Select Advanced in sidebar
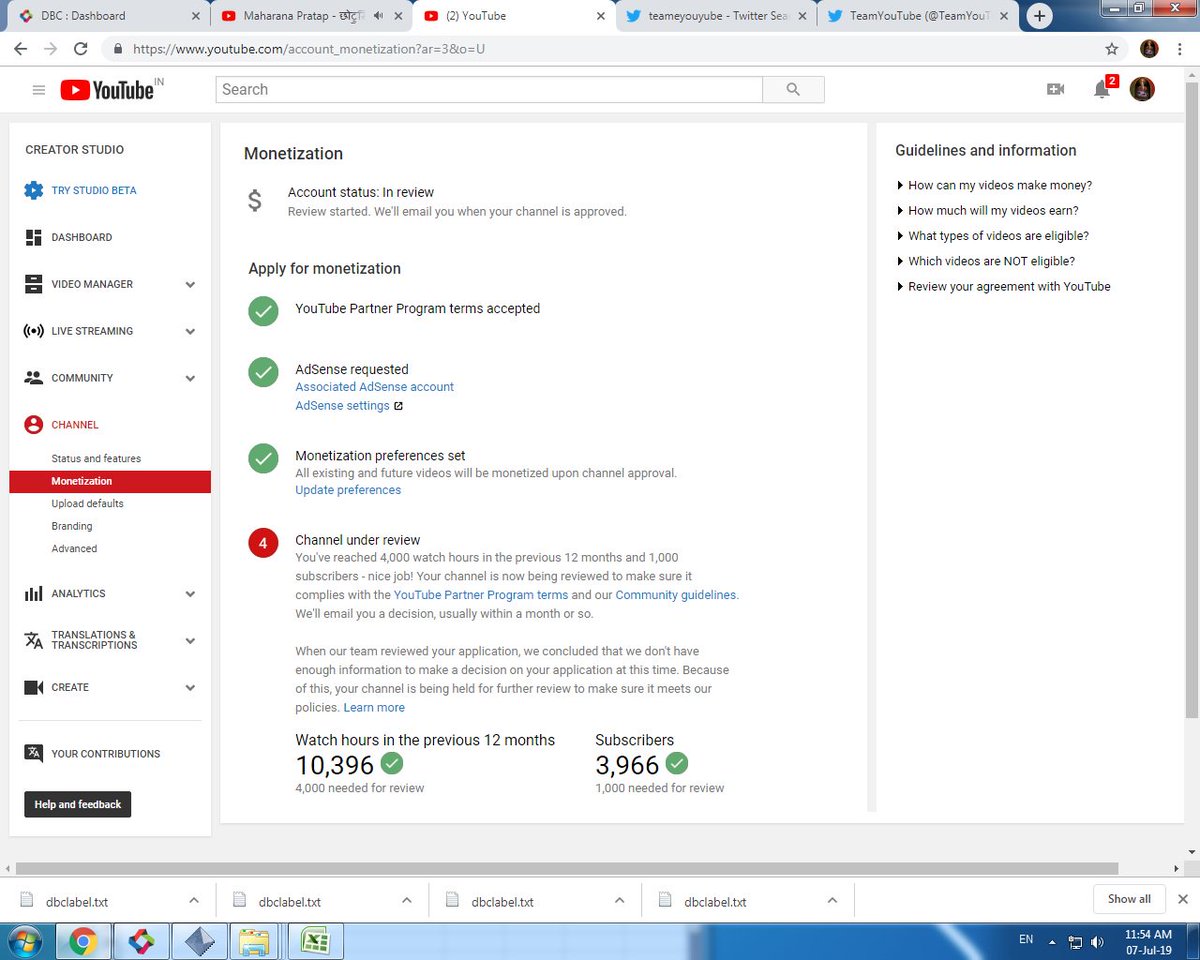The height and width of the screenshot is (960, 1200). (x=74, y=548)
